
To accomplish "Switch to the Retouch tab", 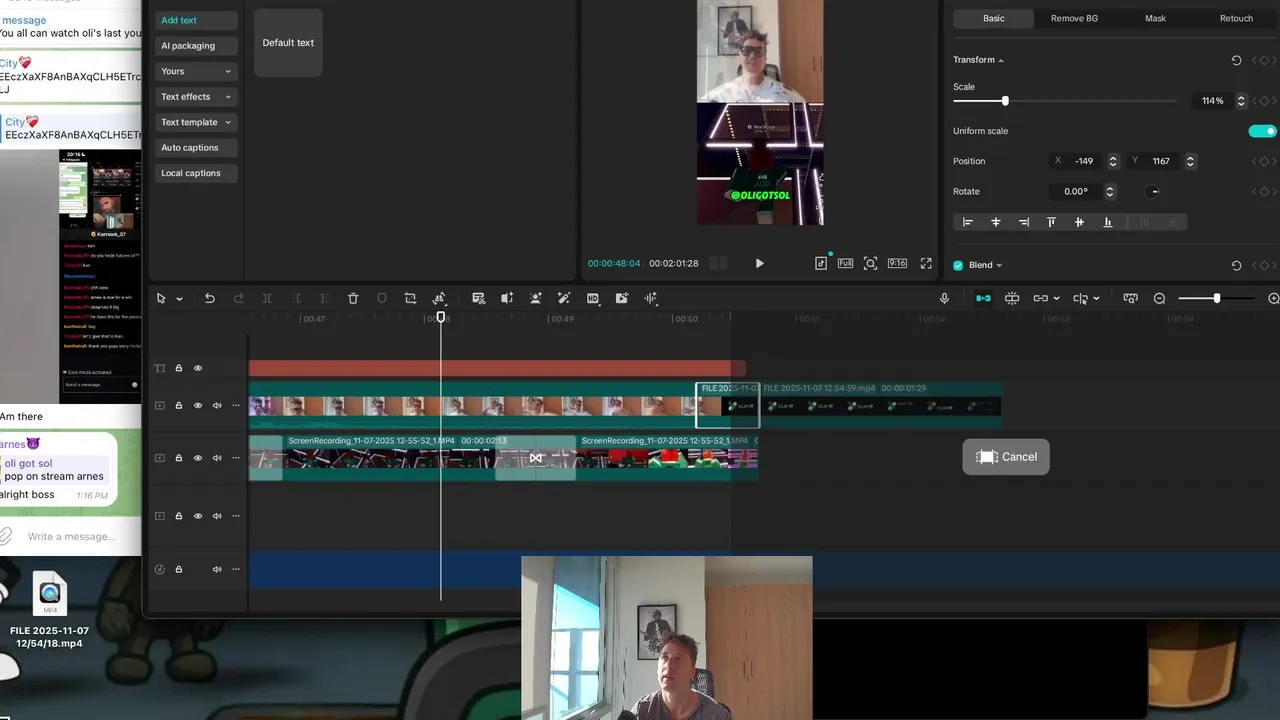I will 1236,18.
